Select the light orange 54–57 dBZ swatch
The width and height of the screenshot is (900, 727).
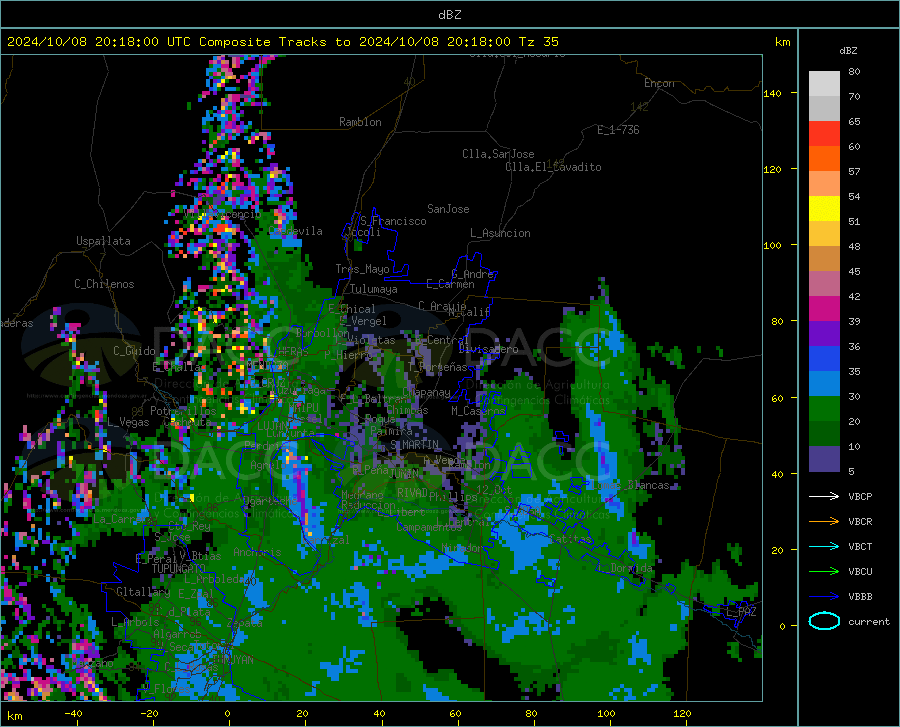point(824,184)
